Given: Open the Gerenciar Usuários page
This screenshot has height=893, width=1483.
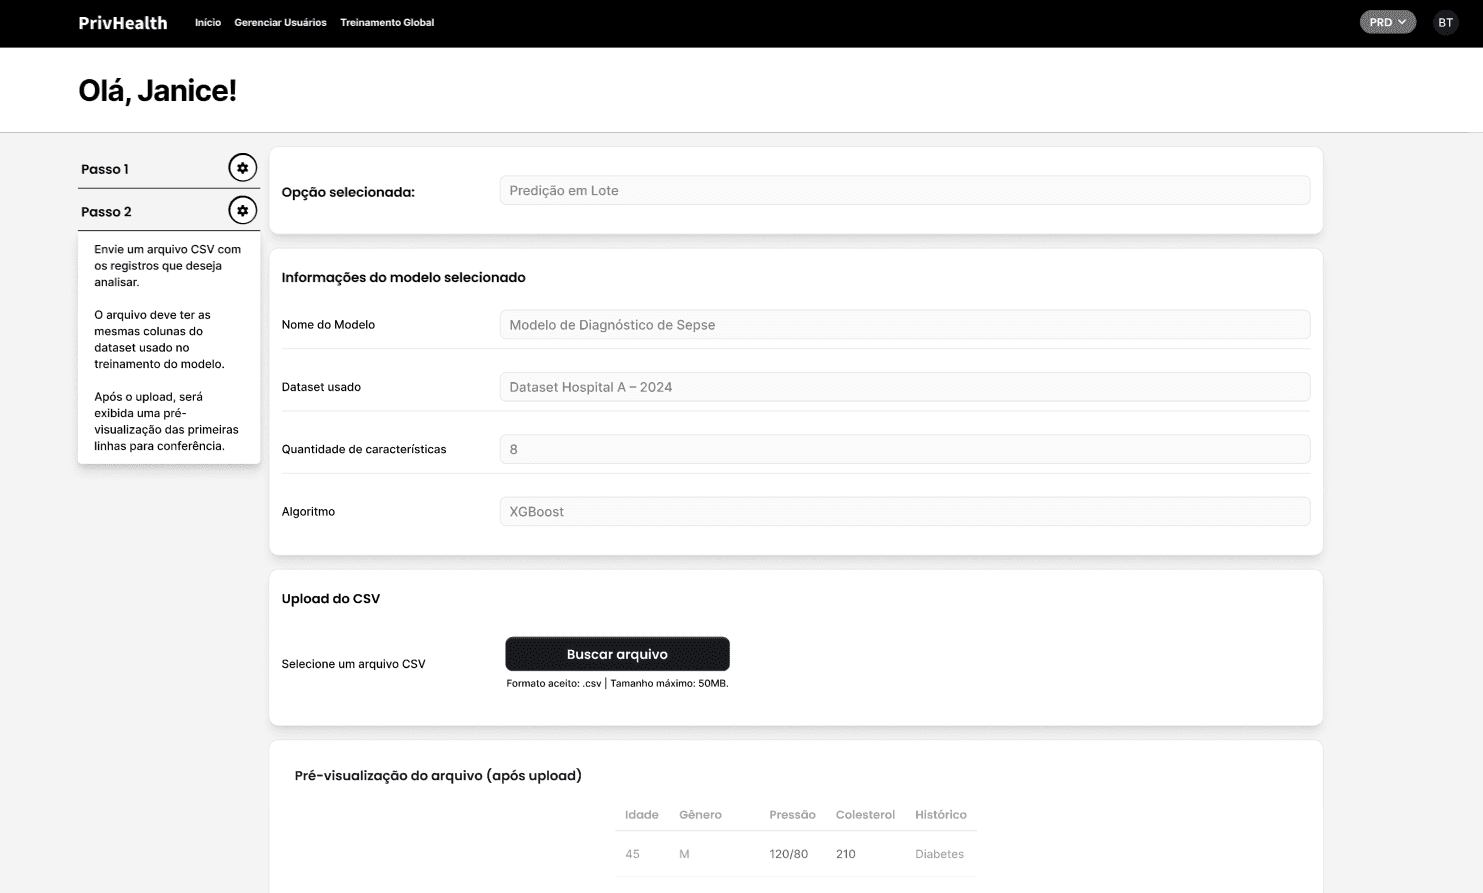Looking at the screenshot, I should (280, 21).
